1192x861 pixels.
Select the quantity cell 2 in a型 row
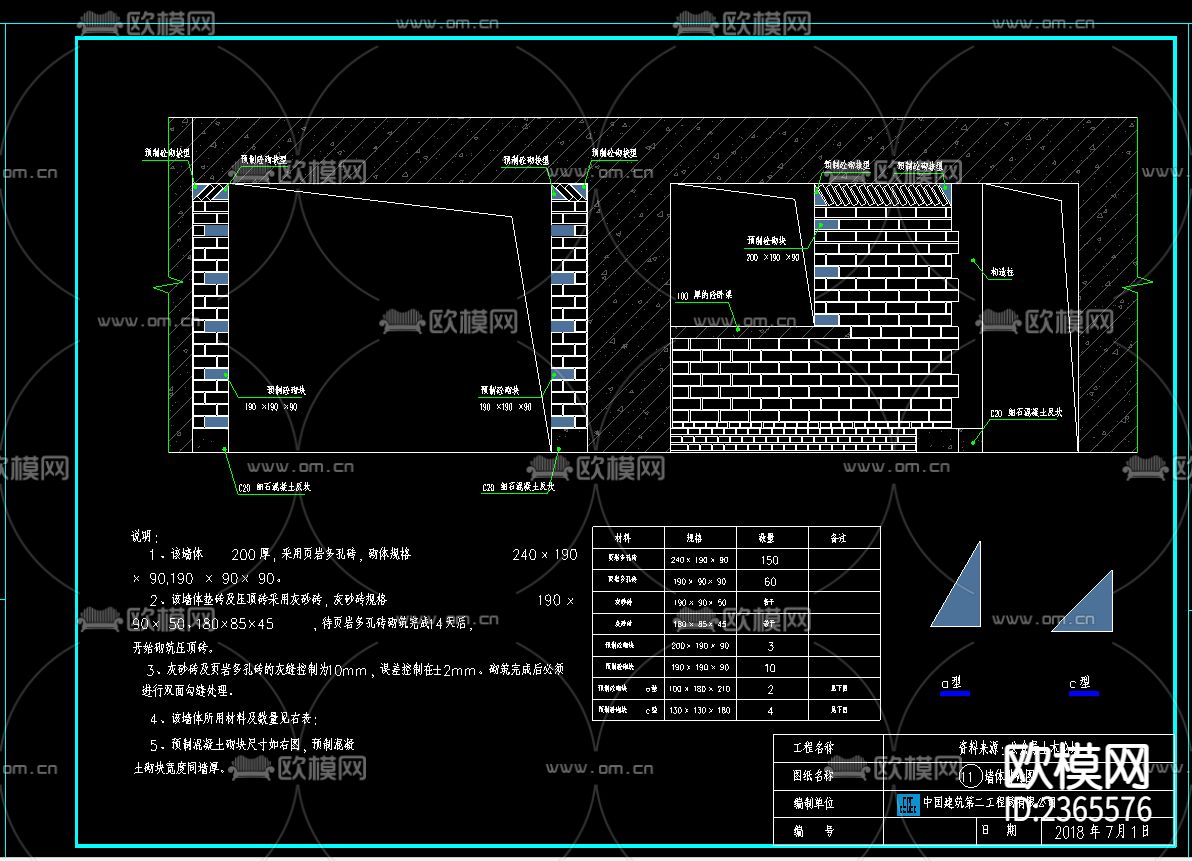[x=770, y=689]
